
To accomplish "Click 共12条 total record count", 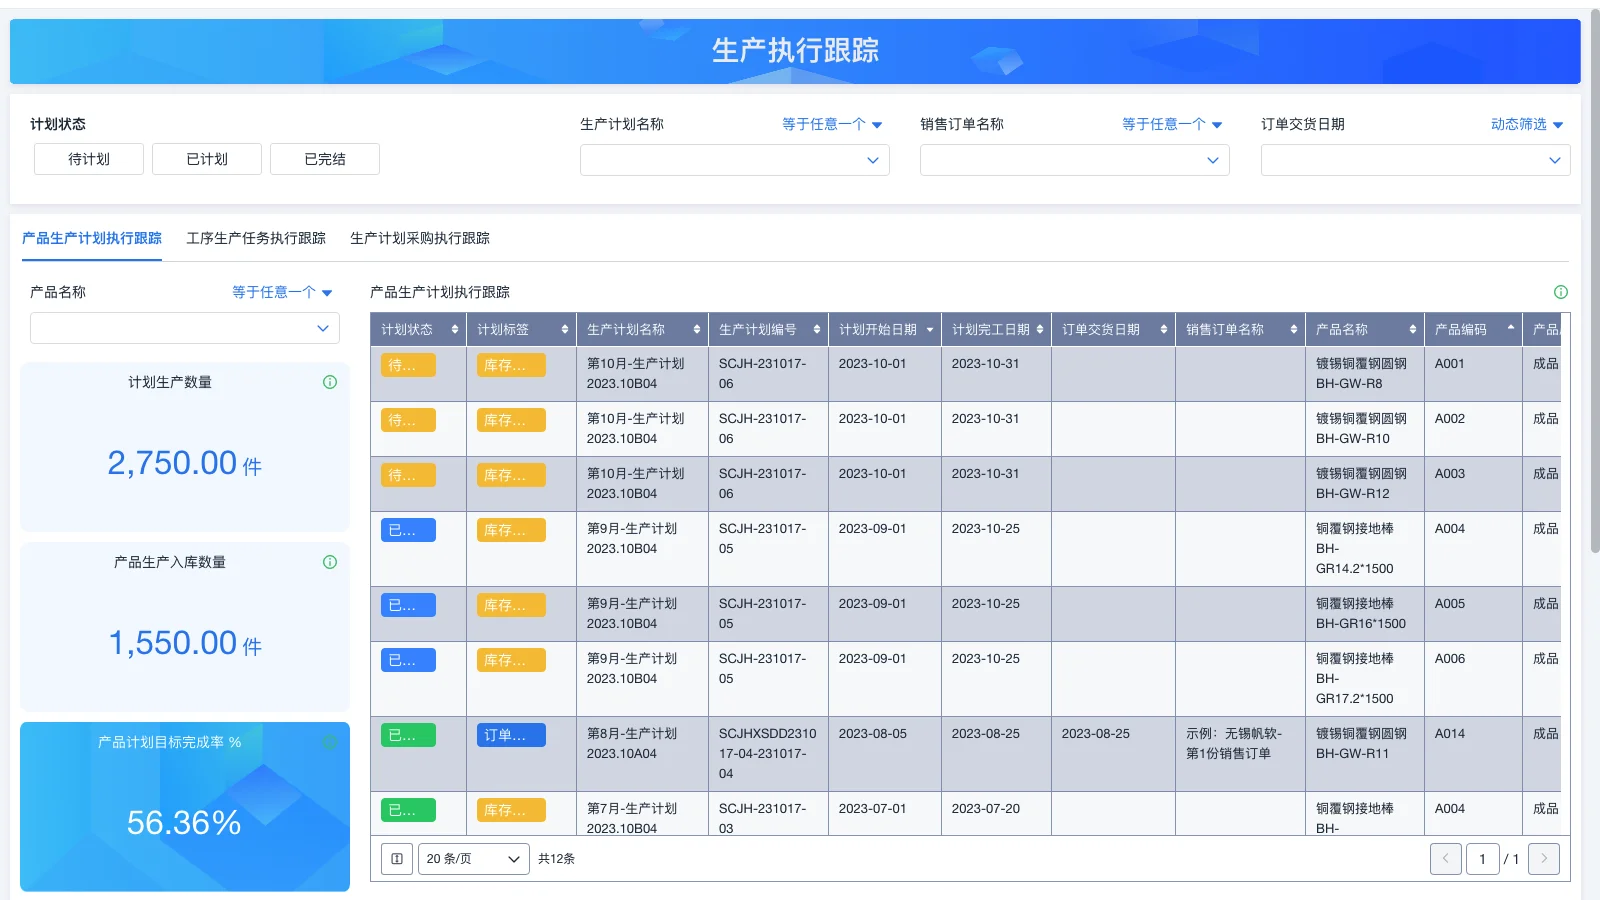I will [x=556, y=859].
